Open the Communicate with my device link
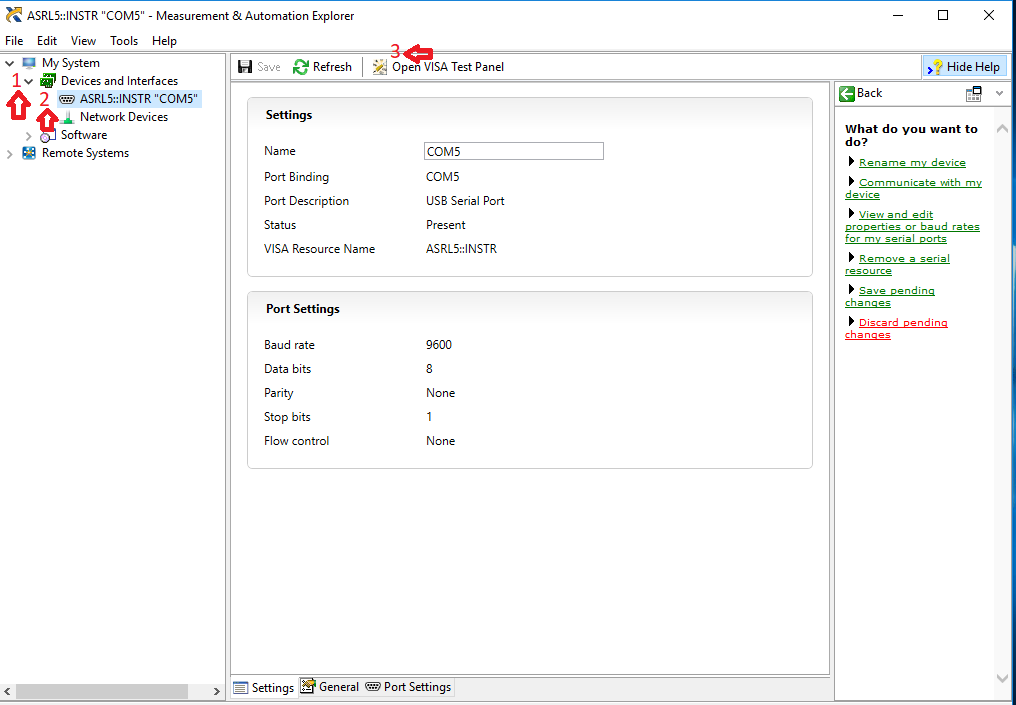Viewport: 1016px width, 705px height. coord(914,189)
